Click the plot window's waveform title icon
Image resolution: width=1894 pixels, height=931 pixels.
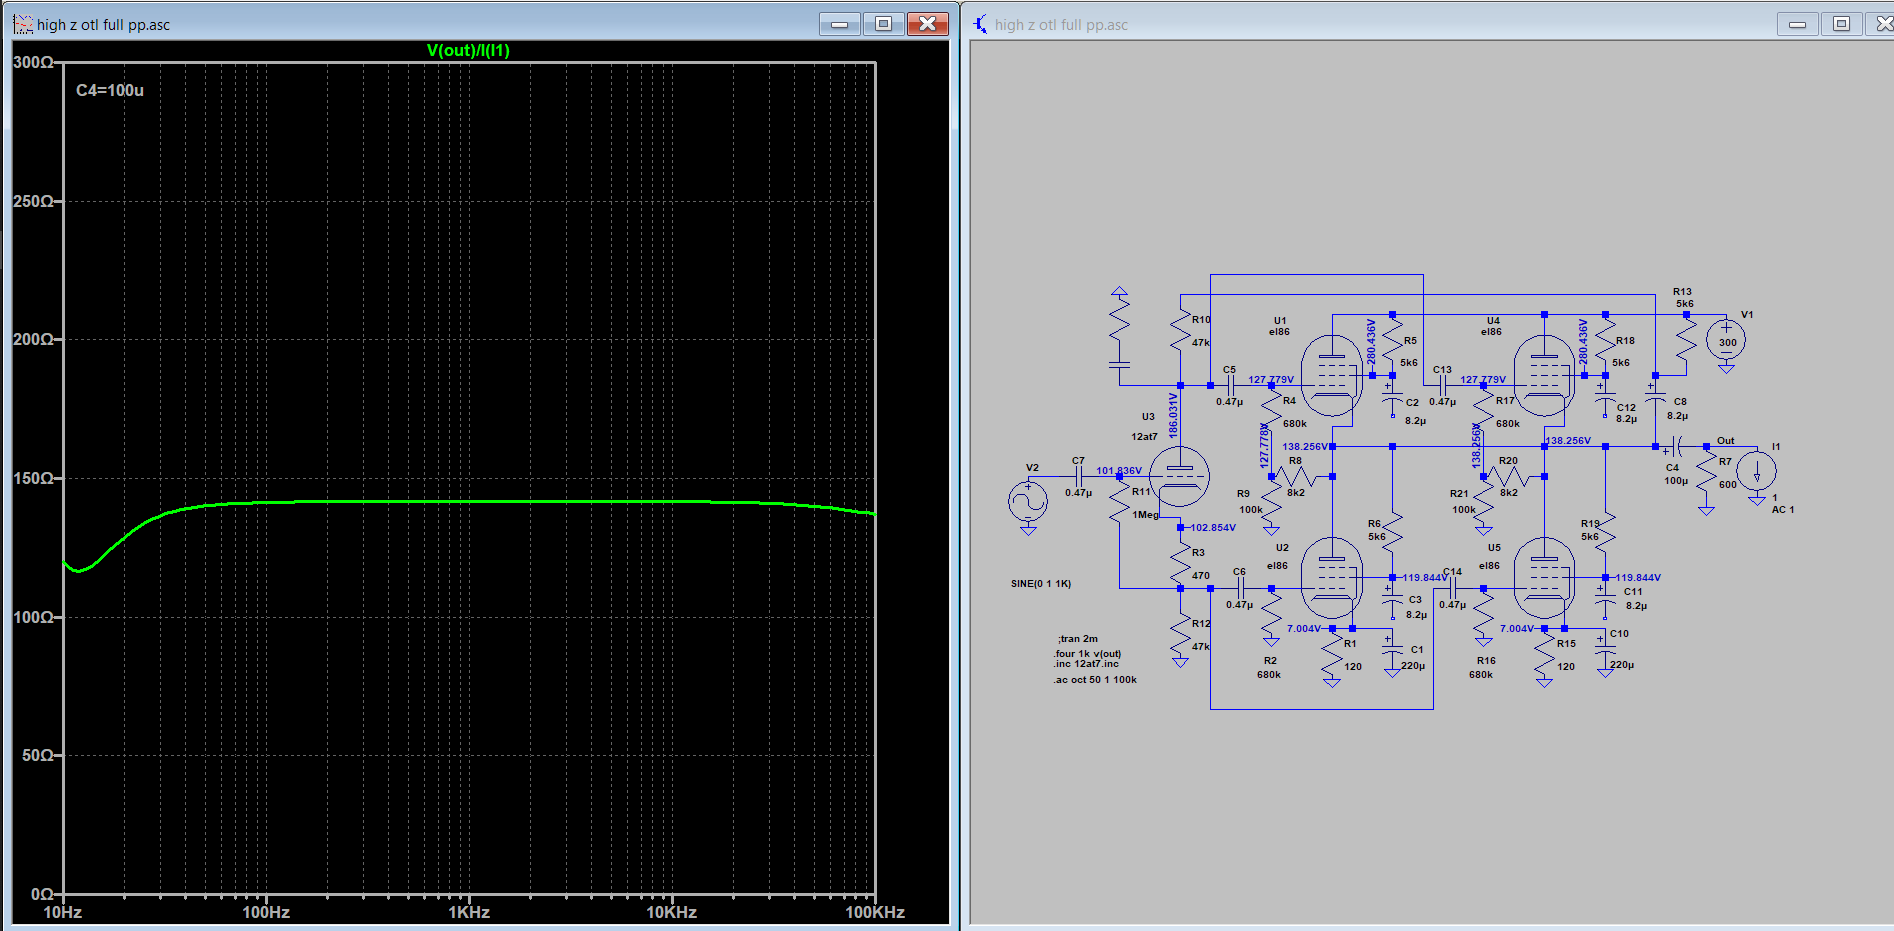coord(23,24)
